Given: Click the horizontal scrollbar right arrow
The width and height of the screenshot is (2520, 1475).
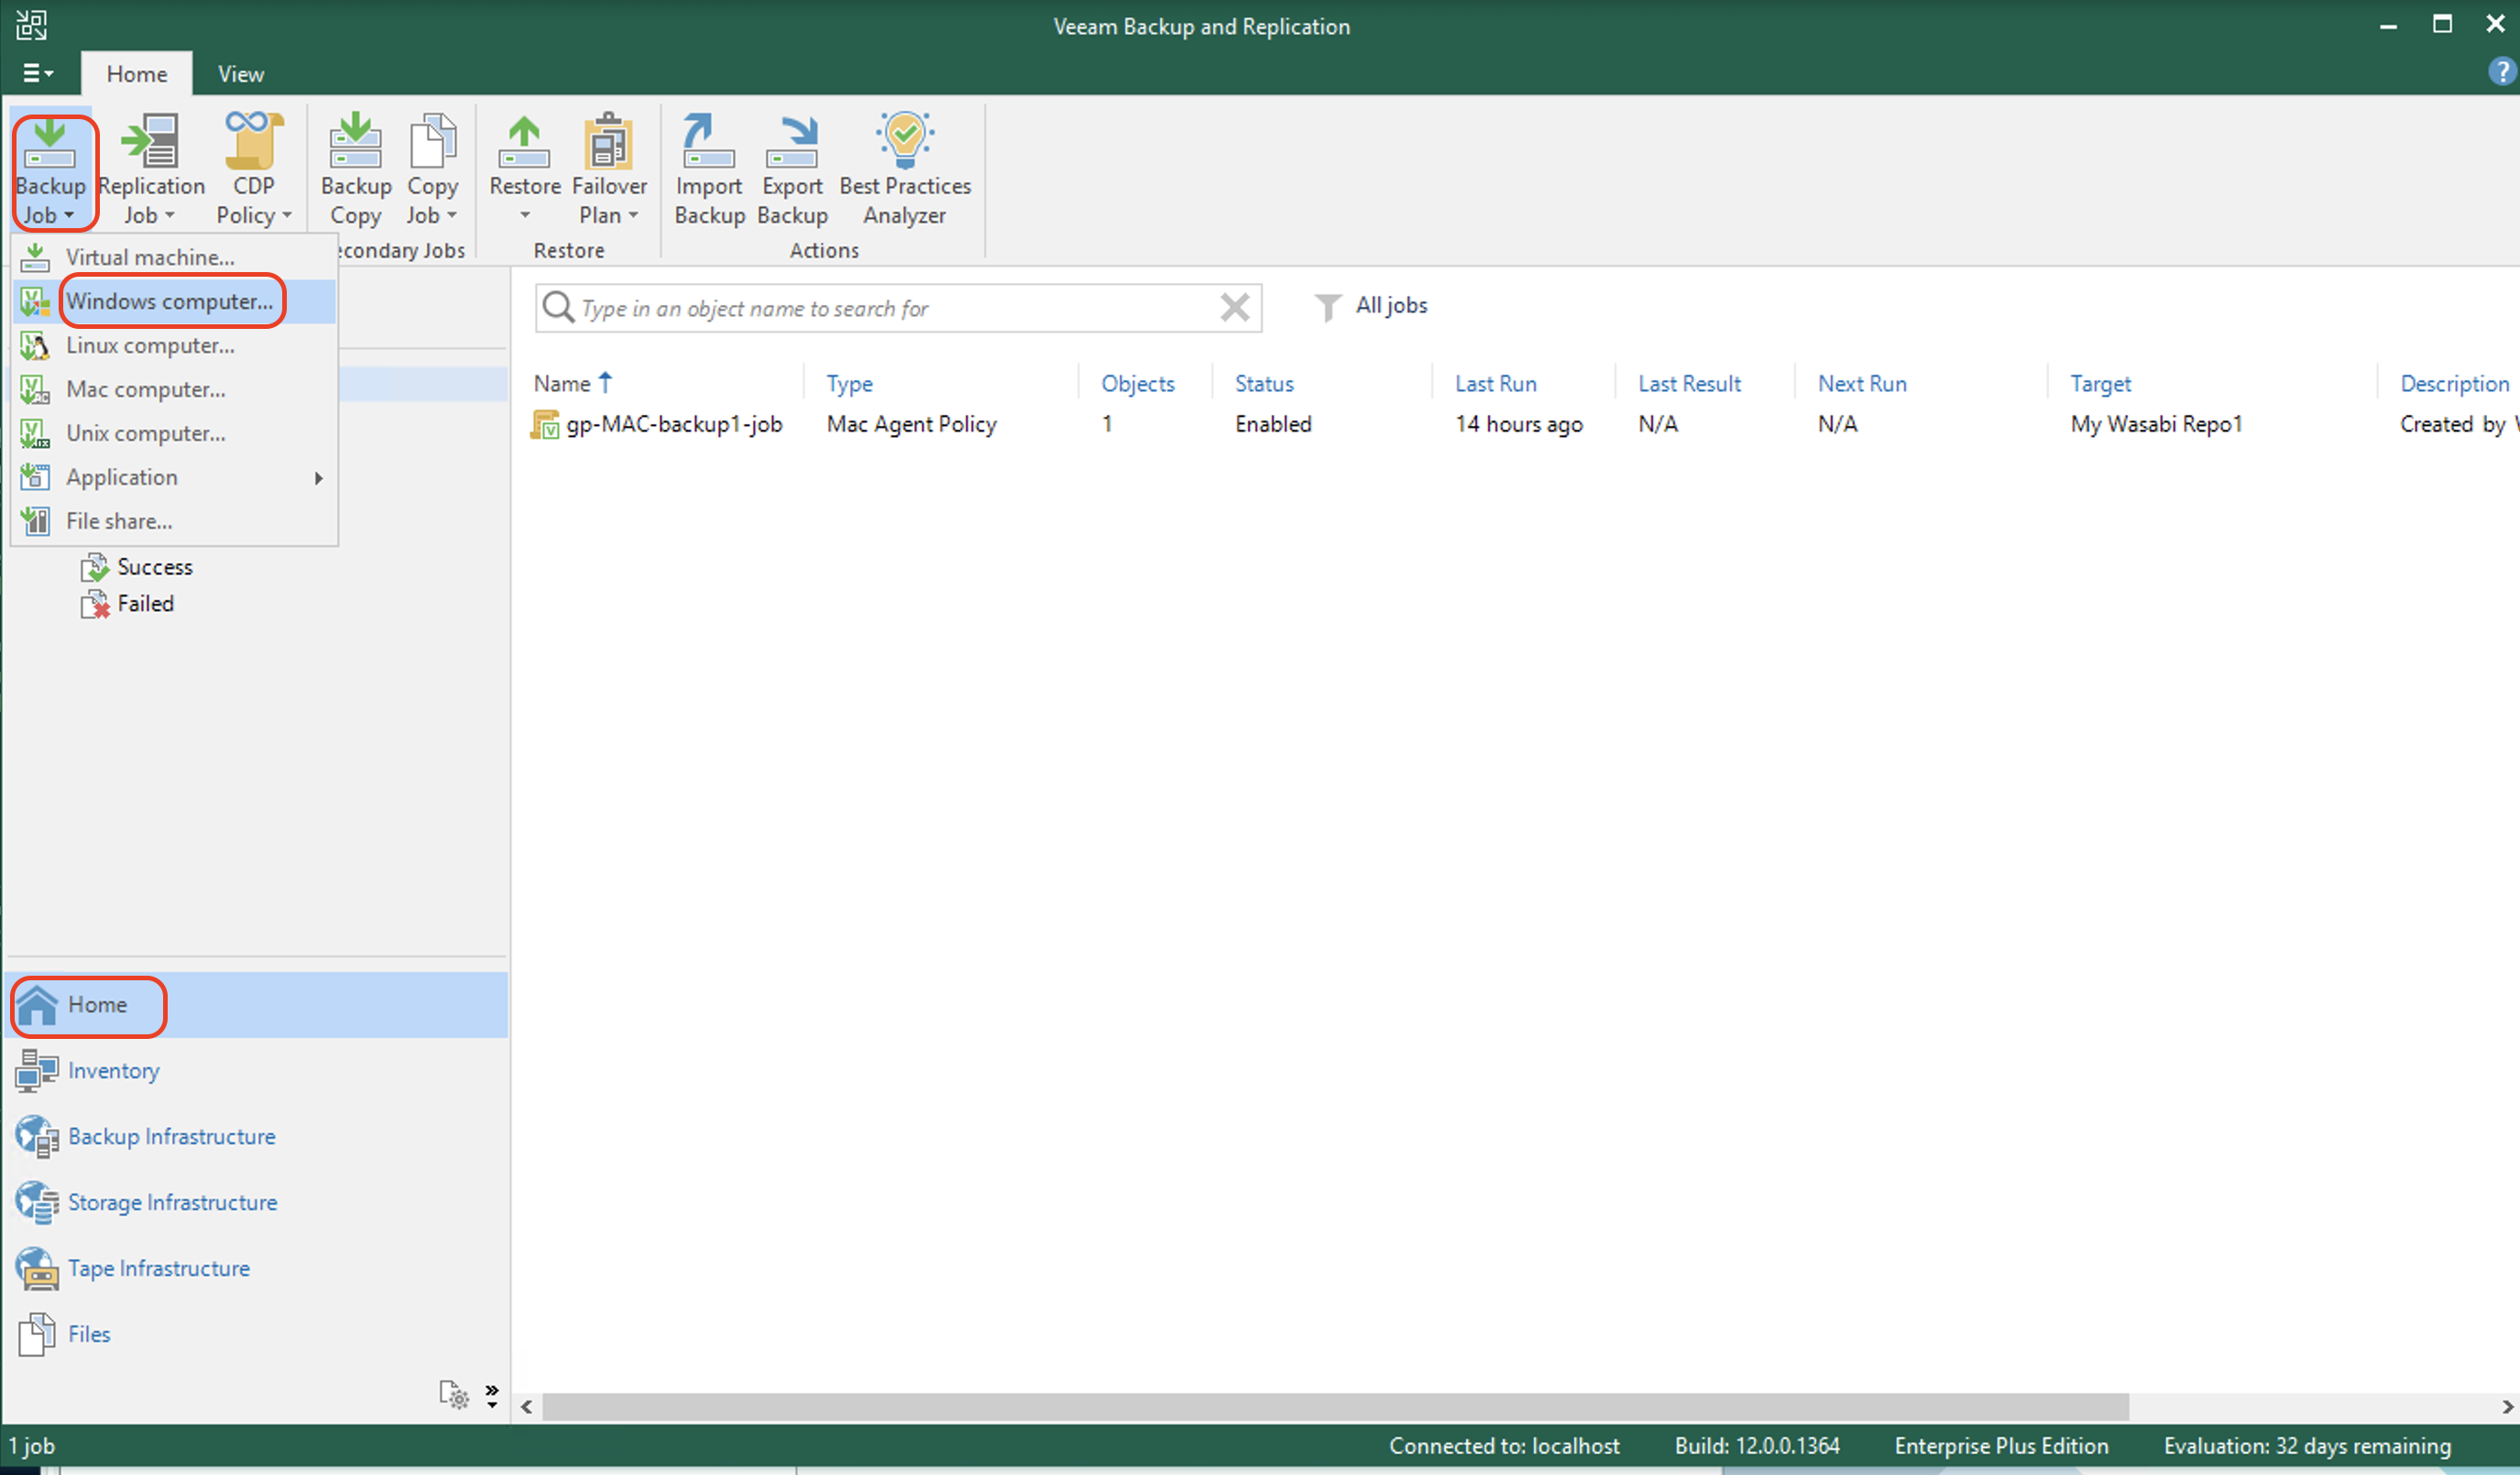Looking at the screenshot, I should [x=2506, y=1407].
